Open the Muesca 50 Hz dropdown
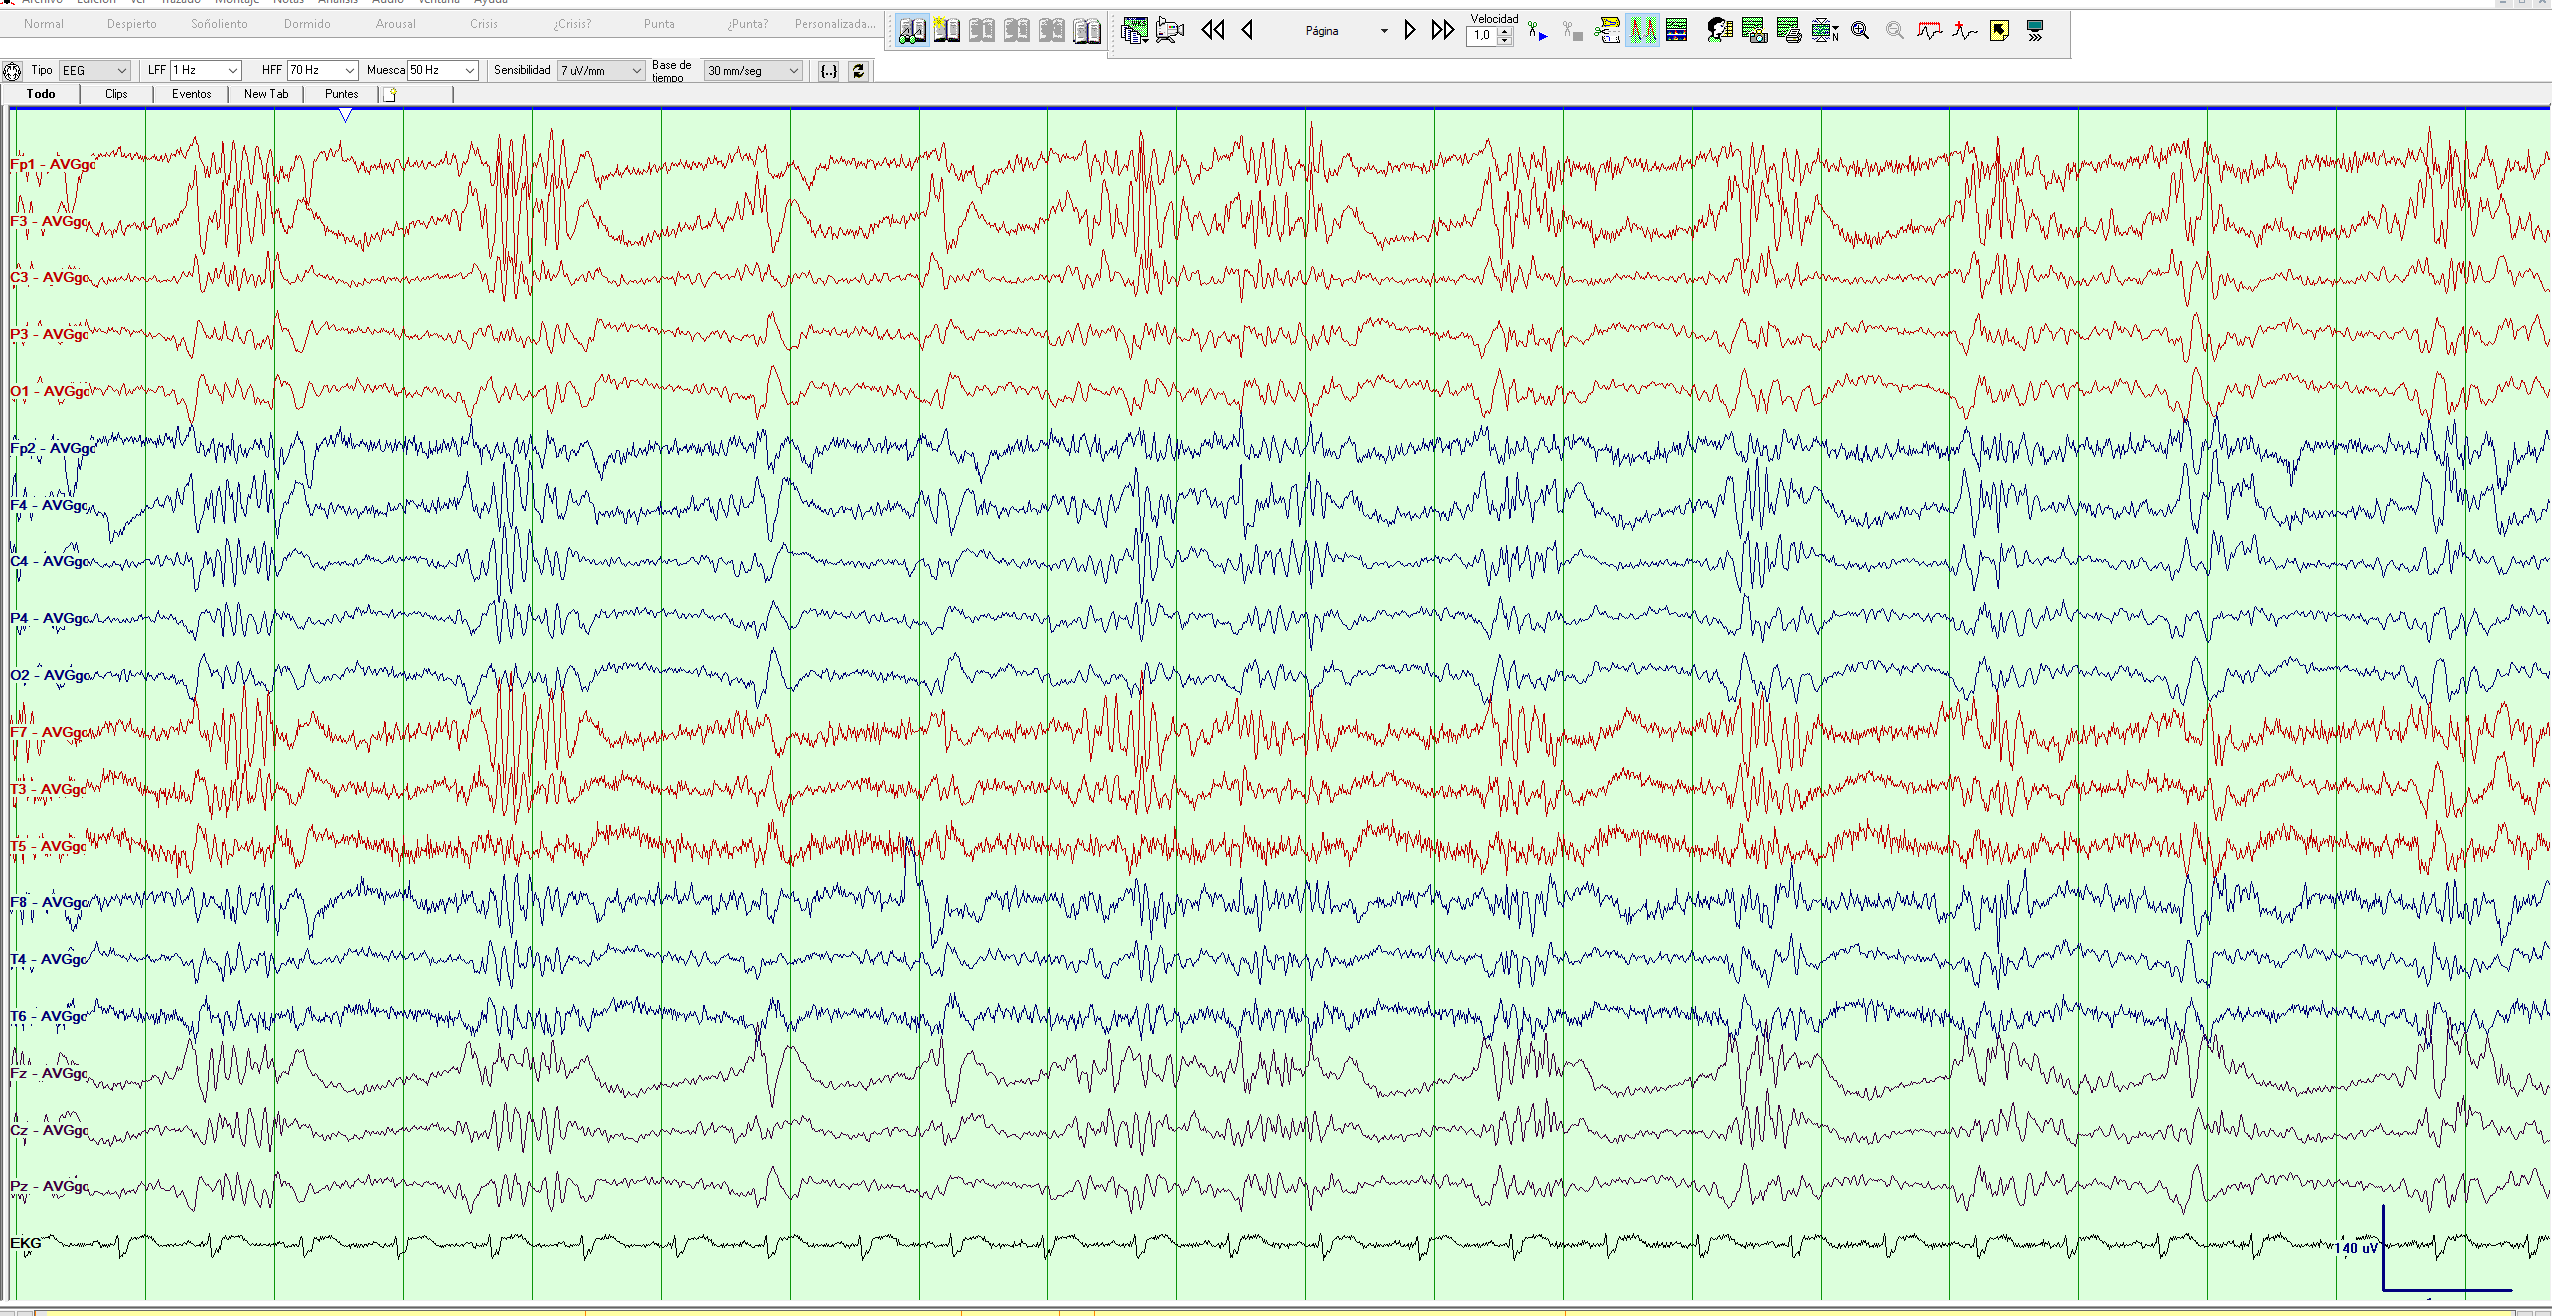Screen dimensions: 2552x1316 443,70
